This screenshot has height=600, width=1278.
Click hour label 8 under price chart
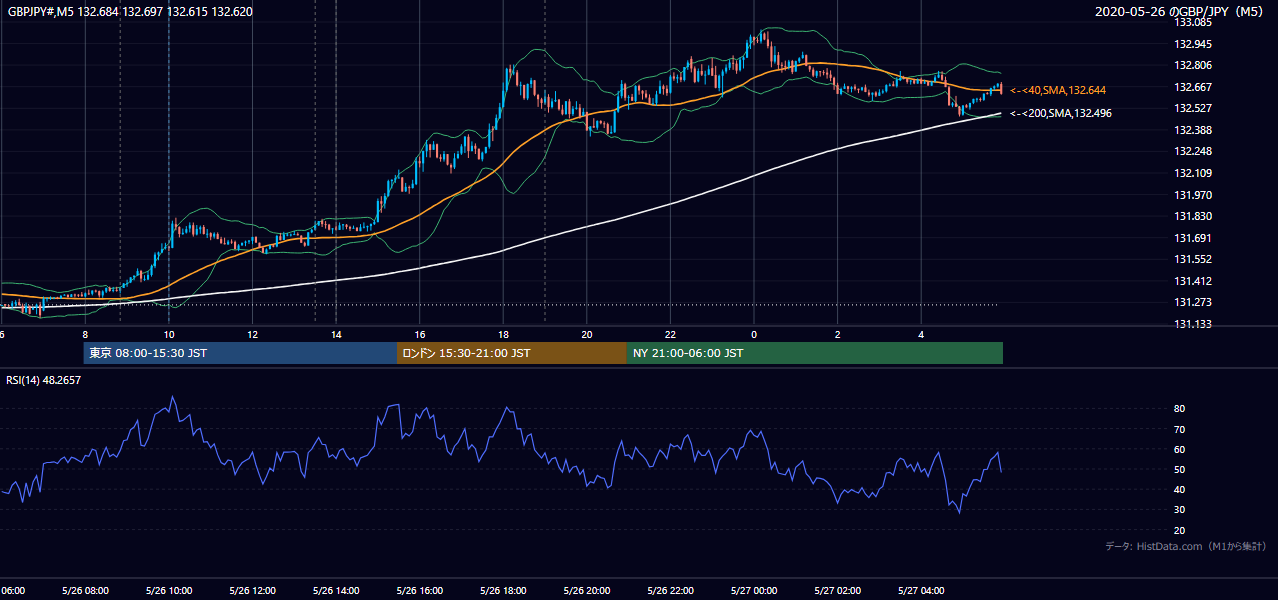pos(85,334)
